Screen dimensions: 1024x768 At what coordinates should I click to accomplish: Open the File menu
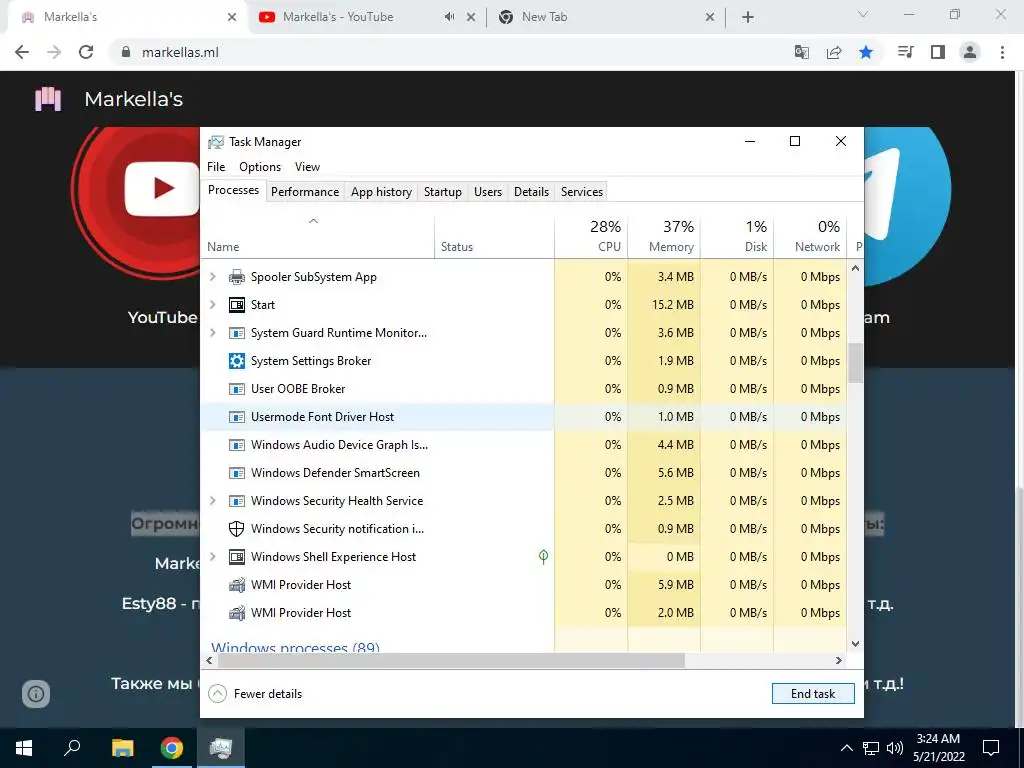click(x=216, y=167)
